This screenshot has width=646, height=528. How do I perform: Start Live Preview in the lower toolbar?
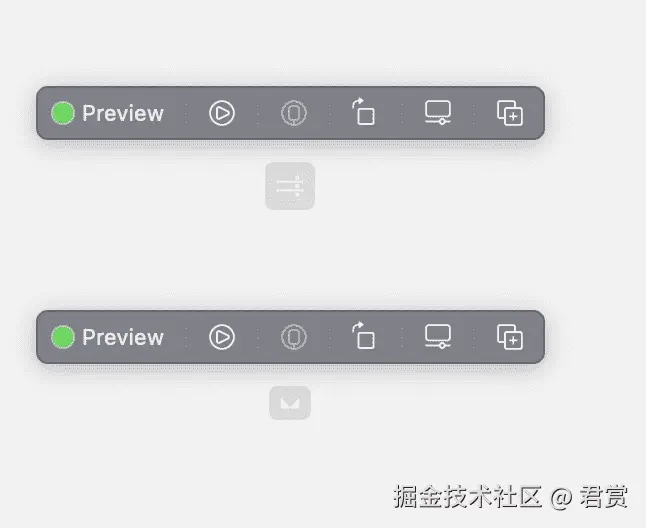222,337
